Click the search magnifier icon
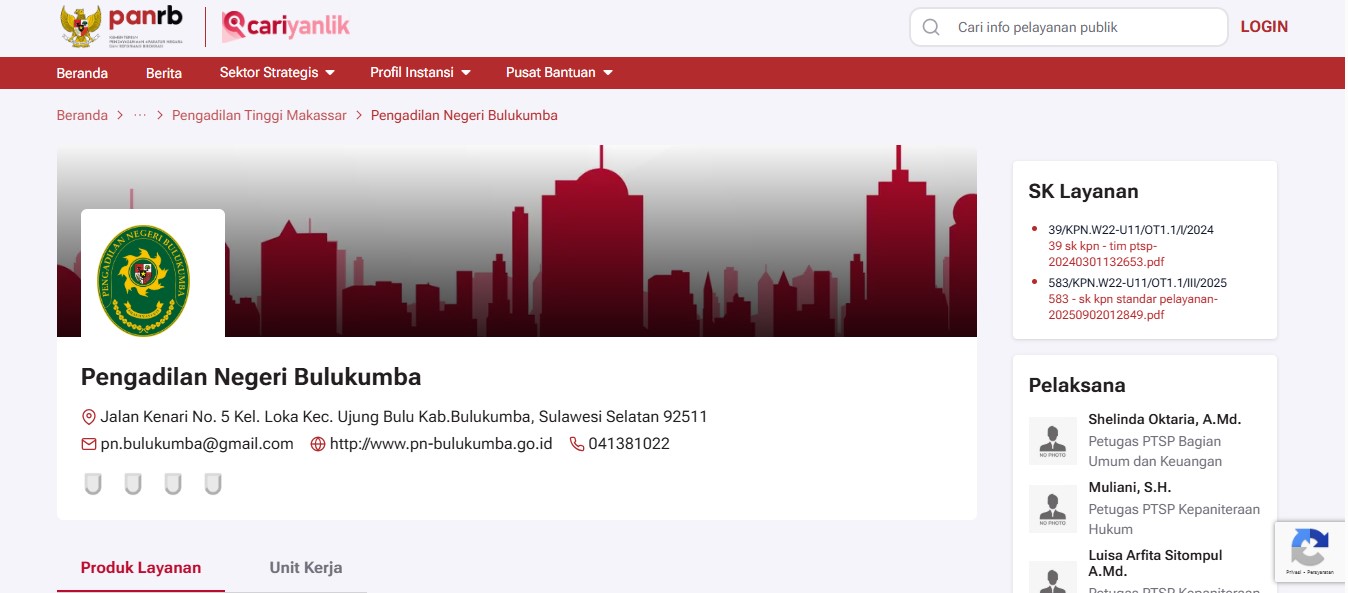1348x593 pixels. point(931,28)
